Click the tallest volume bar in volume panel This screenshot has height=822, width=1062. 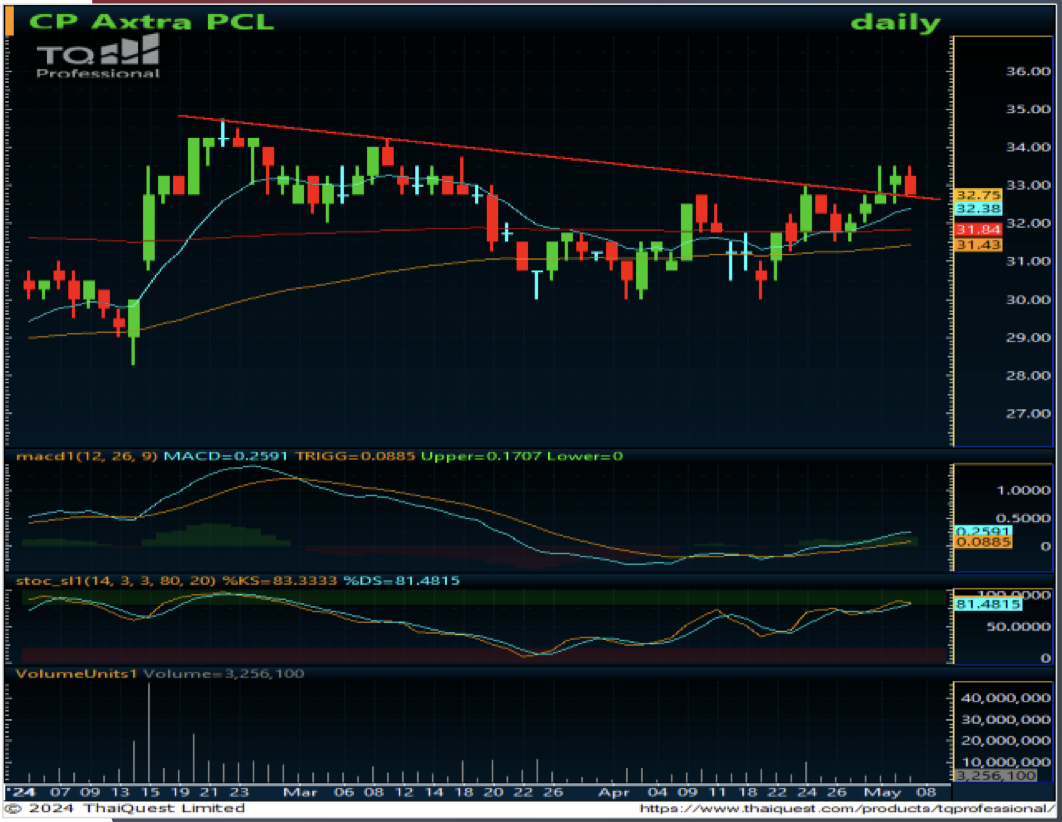tap(149, 733)
